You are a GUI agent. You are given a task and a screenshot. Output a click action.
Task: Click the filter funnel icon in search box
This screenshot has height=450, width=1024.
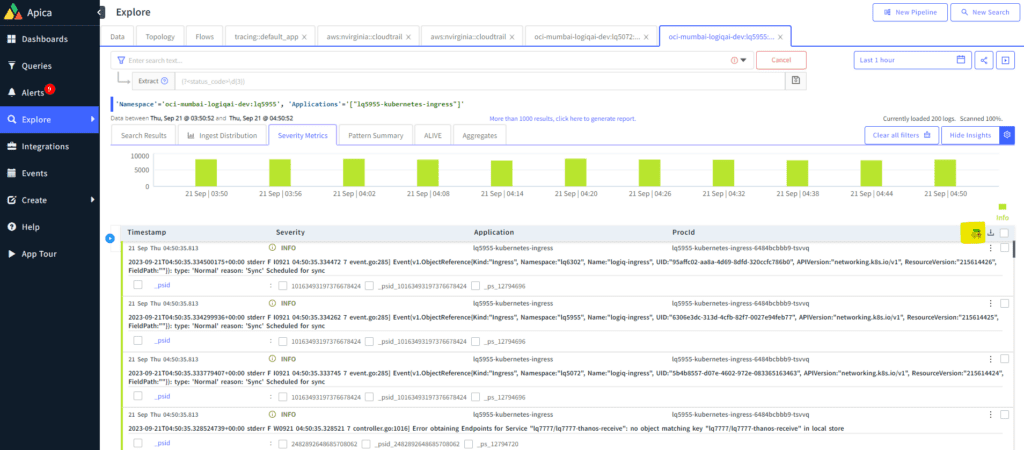(121, 60)
